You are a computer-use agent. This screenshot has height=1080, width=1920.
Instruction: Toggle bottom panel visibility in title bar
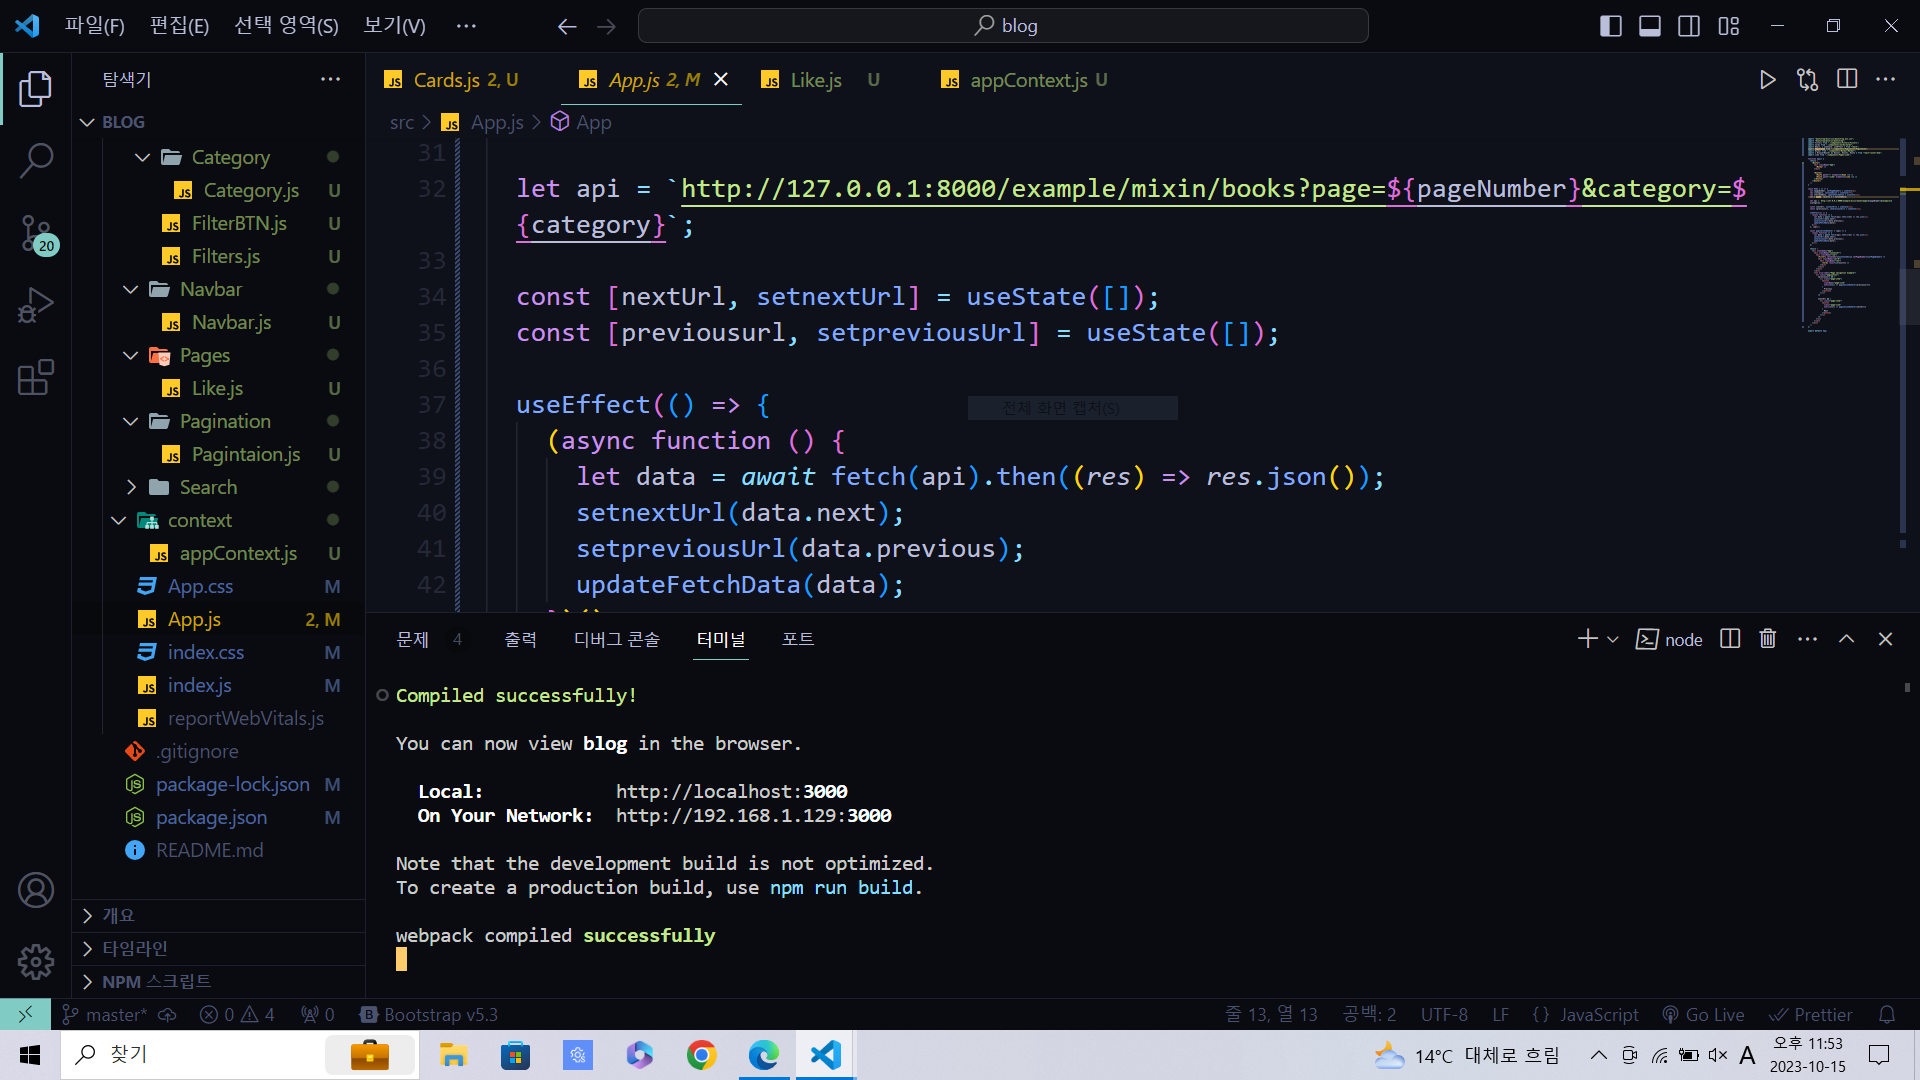pos(1650,26)
